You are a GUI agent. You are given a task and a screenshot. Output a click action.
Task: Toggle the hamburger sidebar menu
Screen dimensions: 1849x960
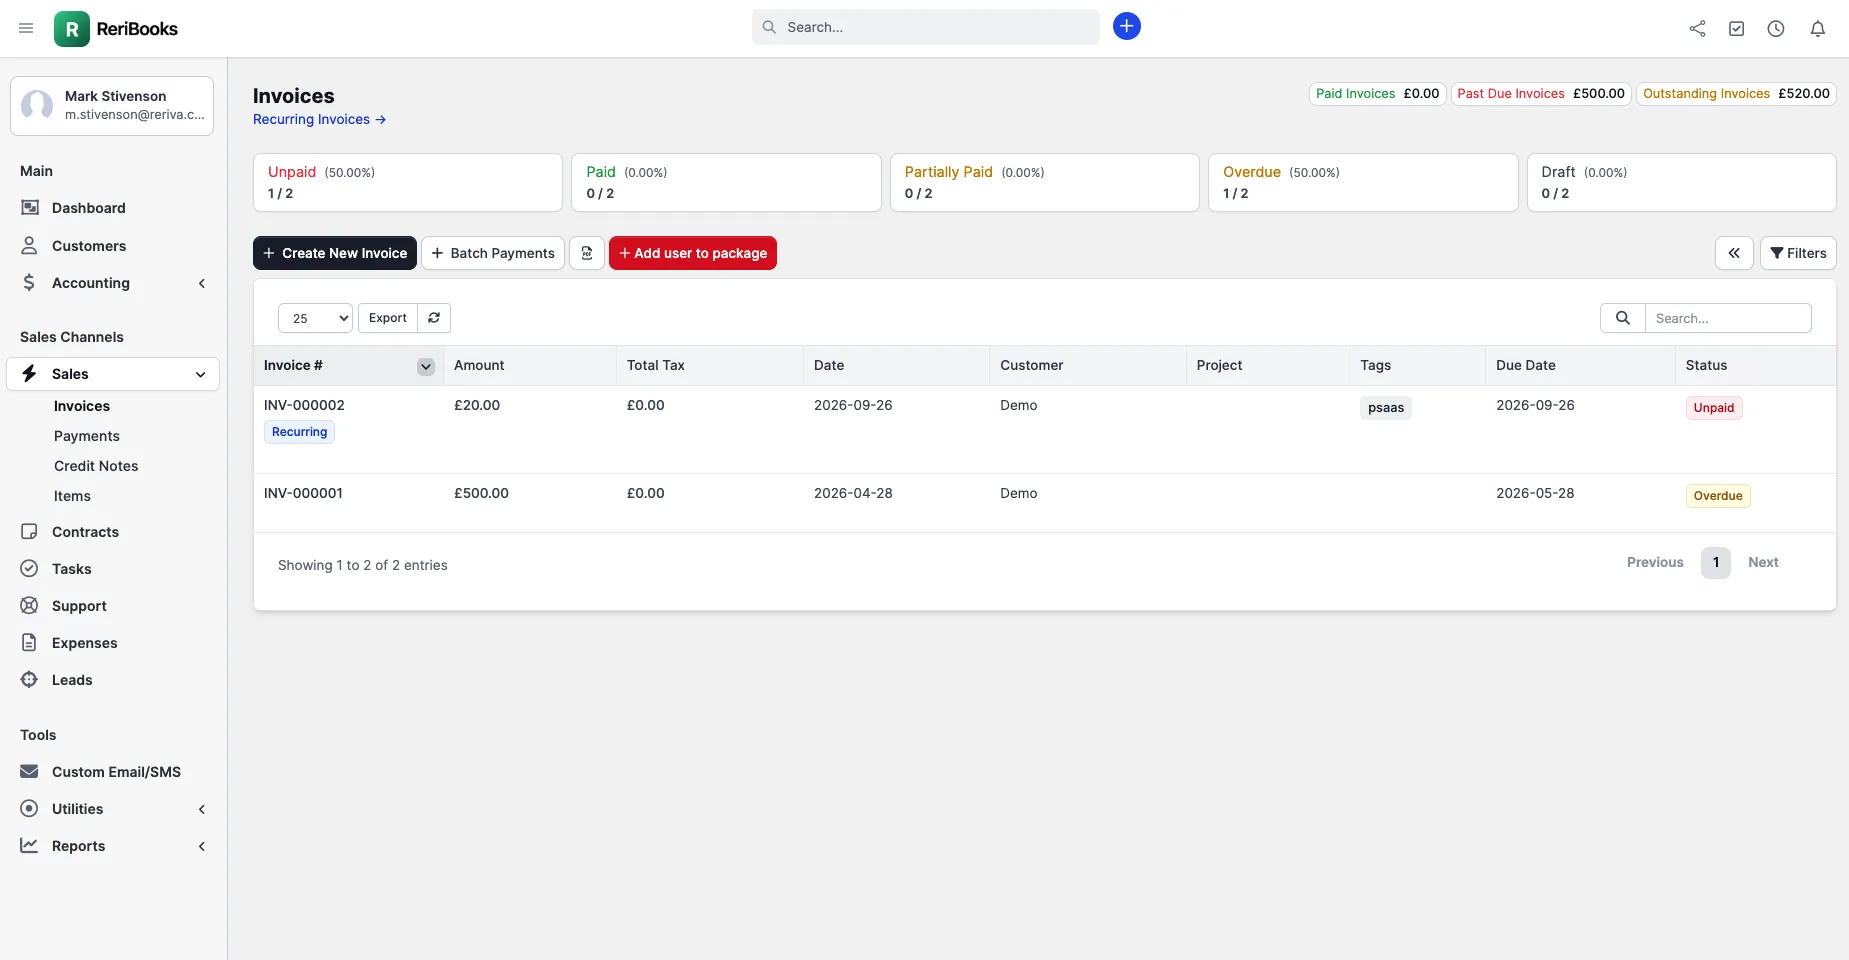click(x=26, y=28)
